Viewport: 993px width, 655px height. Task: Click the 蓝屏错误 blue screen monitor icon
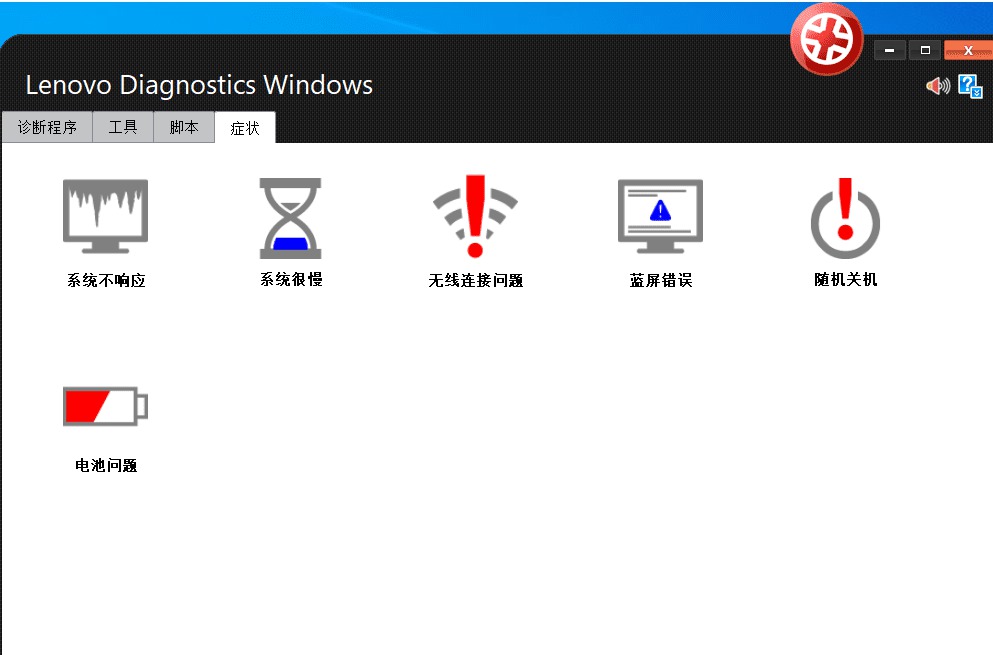pyautogui.click(x=661, y=216)
